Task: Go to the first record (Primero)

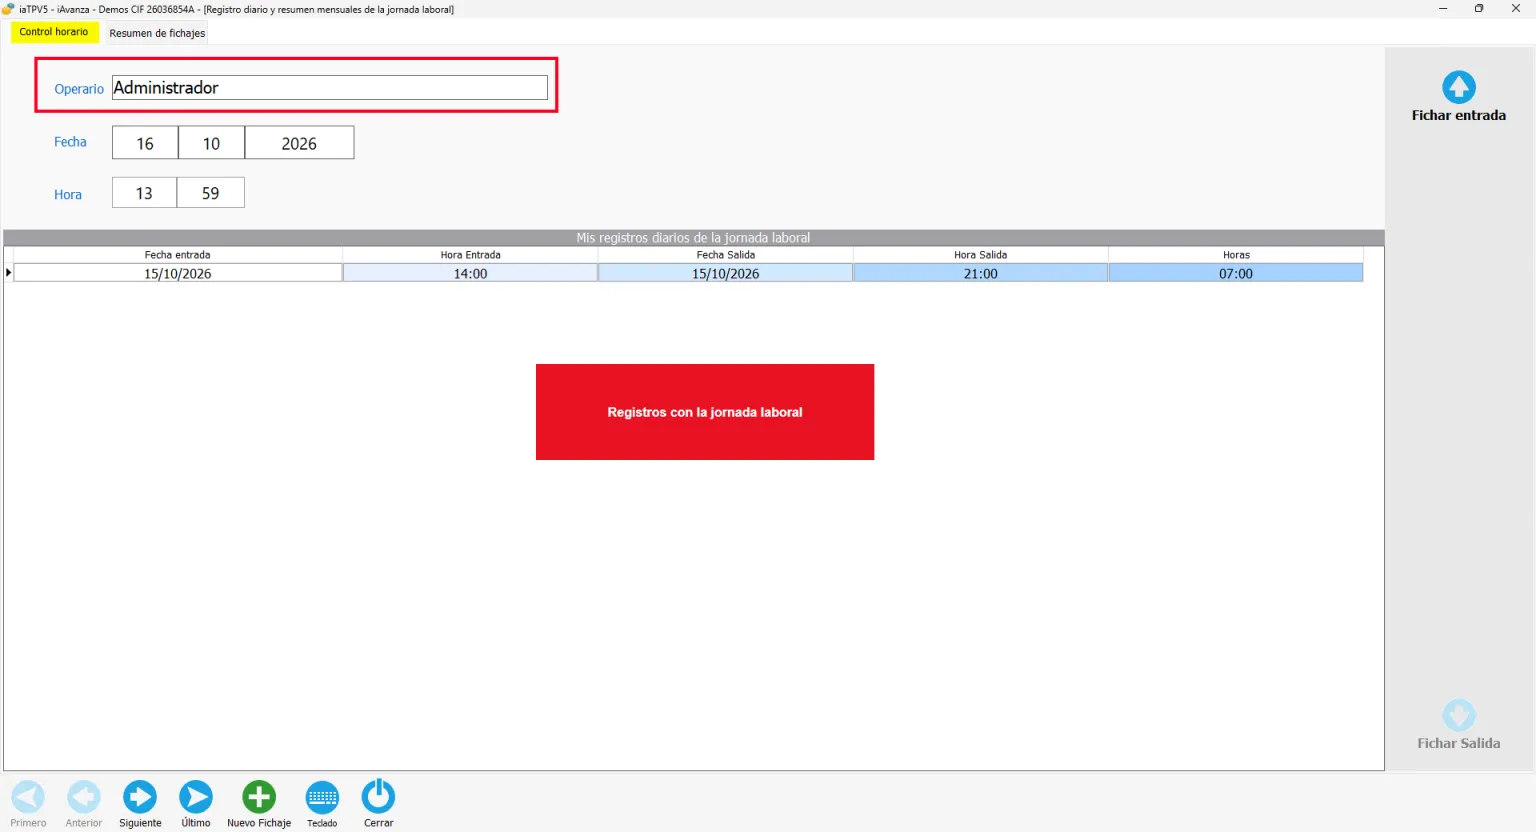Action: coord(28,797)
